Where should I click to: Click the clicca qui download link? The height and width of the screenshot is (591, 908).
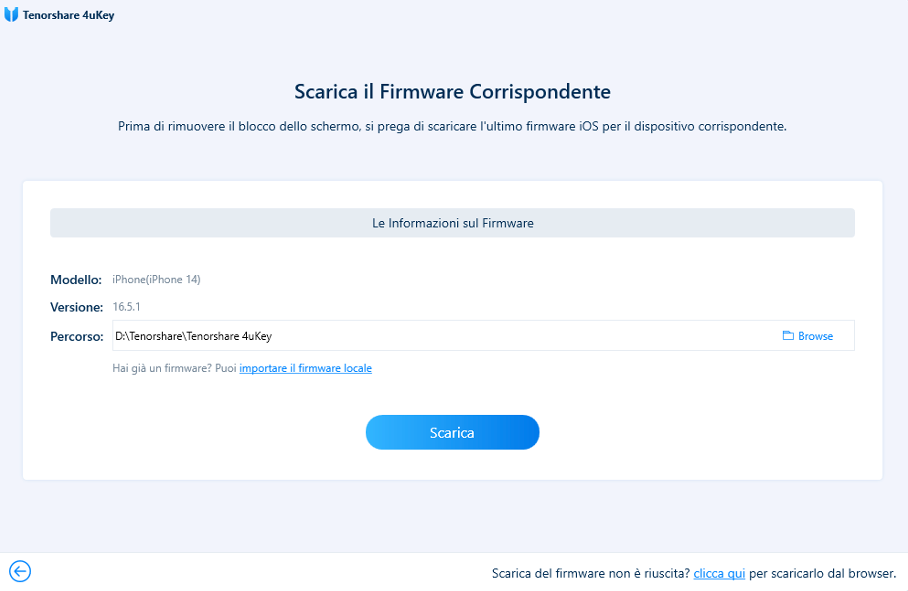pos(719,572)
